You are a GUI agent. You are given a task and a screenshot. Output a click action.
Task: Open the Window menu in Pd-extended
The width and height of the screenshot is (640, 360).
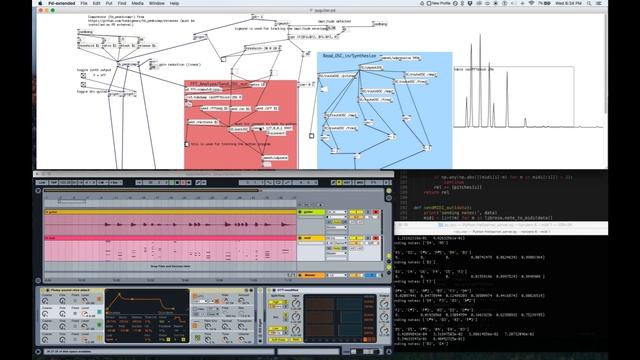[156, 3]
